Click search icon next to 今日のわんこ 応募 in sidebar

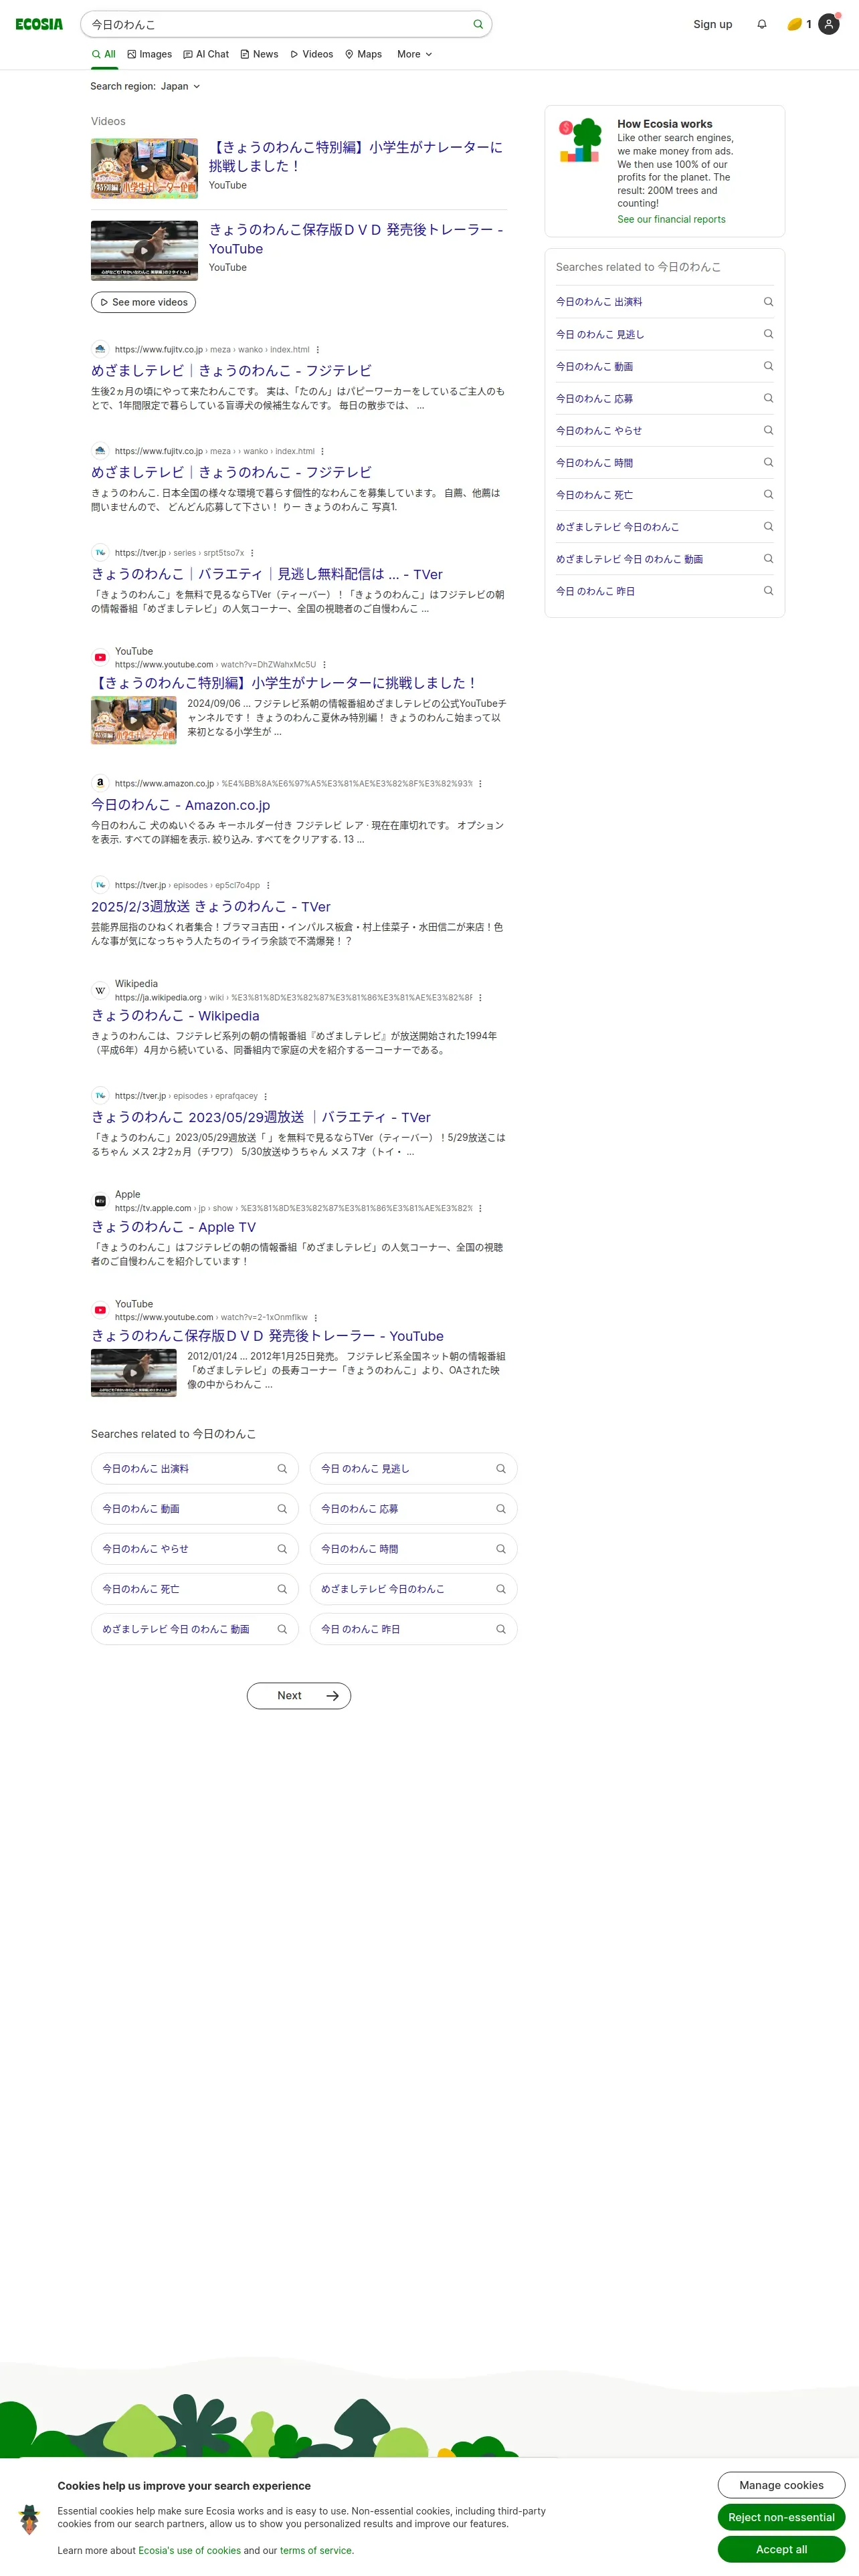[x=768, y=398]
